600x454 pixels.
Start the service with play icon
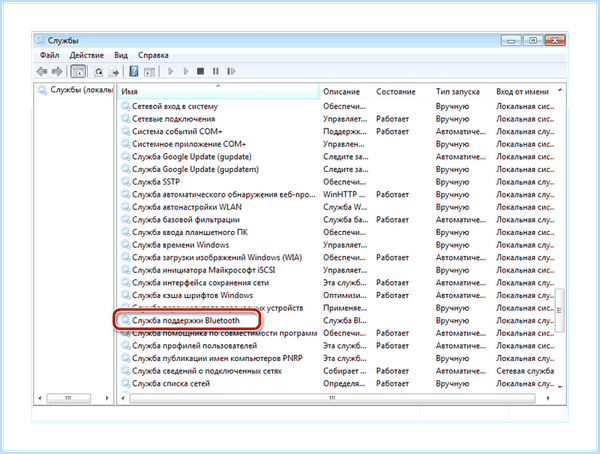pos(171,71)
